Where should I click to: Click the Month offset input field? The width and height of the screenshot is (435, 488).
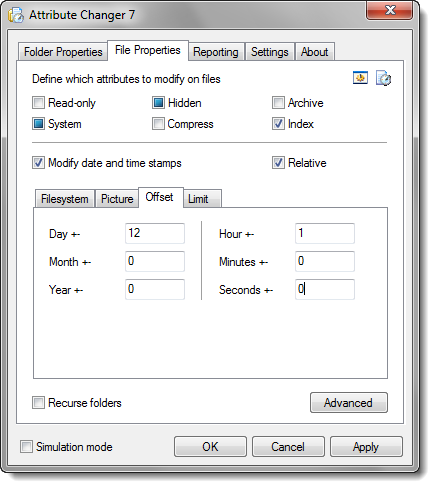(155, 261)
